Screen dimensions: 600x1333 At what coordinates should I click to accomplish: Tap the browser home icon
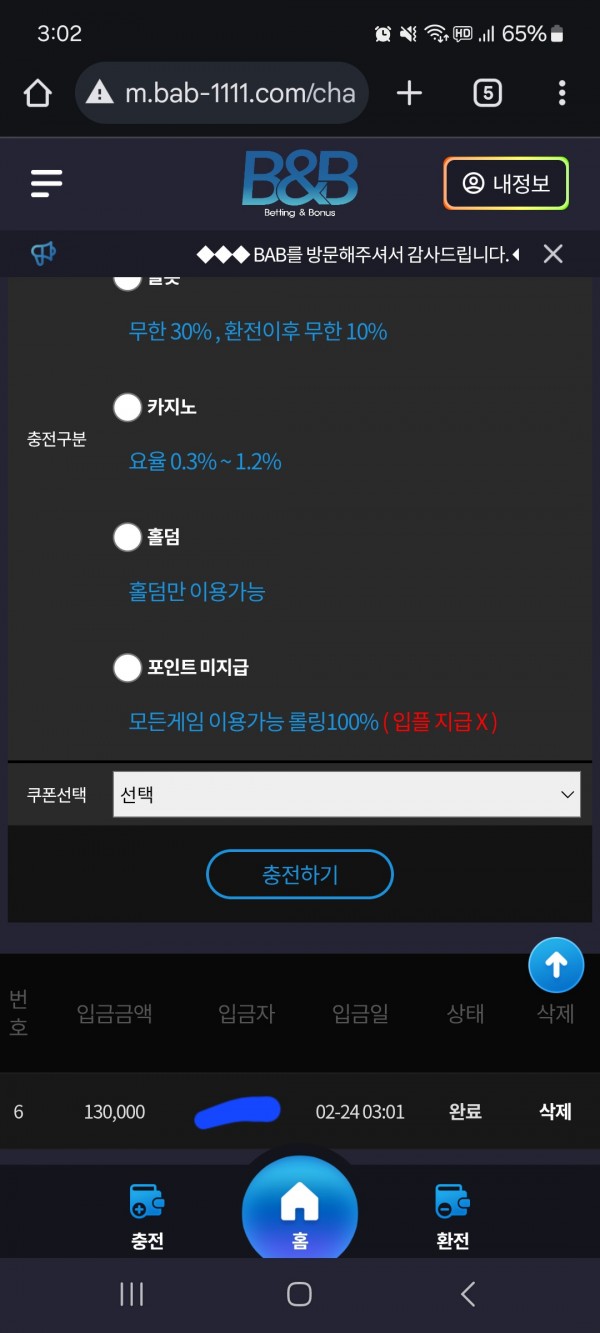pos(37,93)
